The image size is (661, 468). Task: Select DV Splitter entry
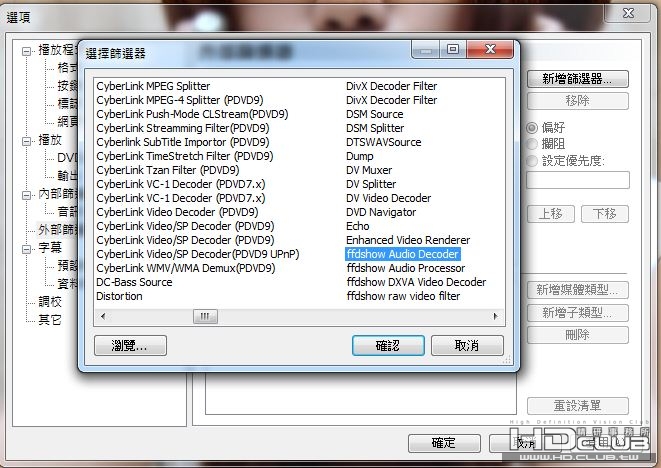click(371, 184)
